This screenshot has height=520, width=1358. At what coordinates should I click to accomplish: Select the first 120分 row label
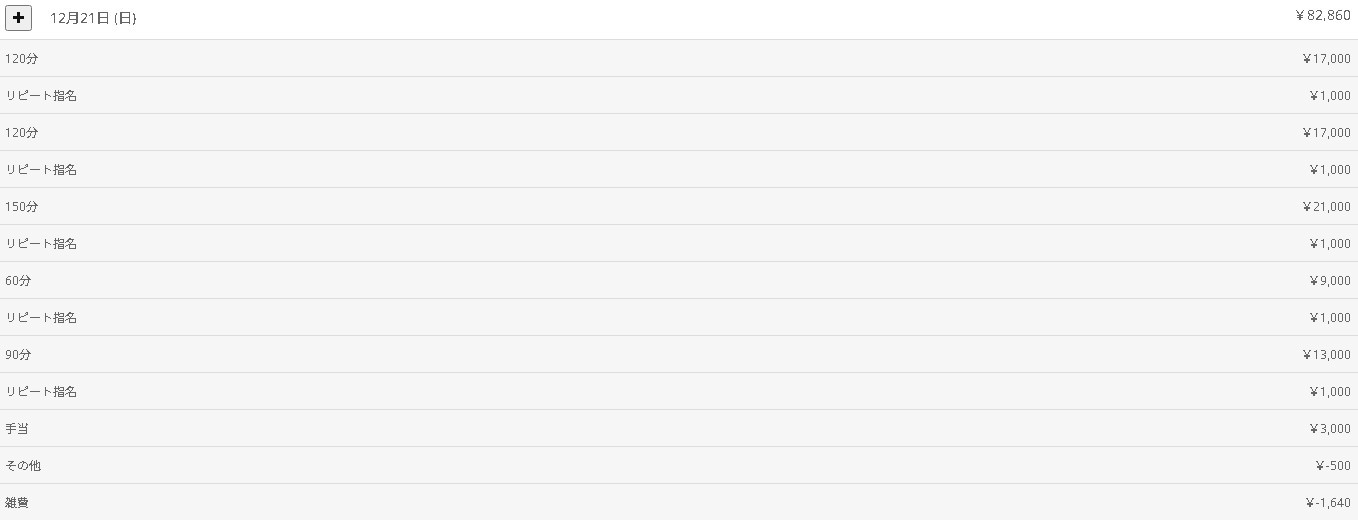[22, 59]
